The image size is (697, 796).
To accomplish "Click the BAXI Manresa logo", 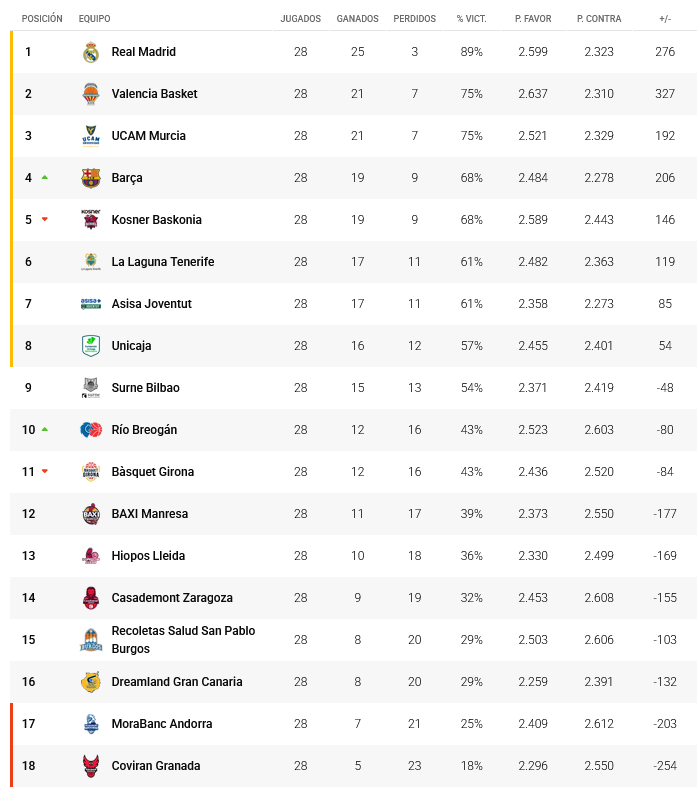I will (91, 514).
